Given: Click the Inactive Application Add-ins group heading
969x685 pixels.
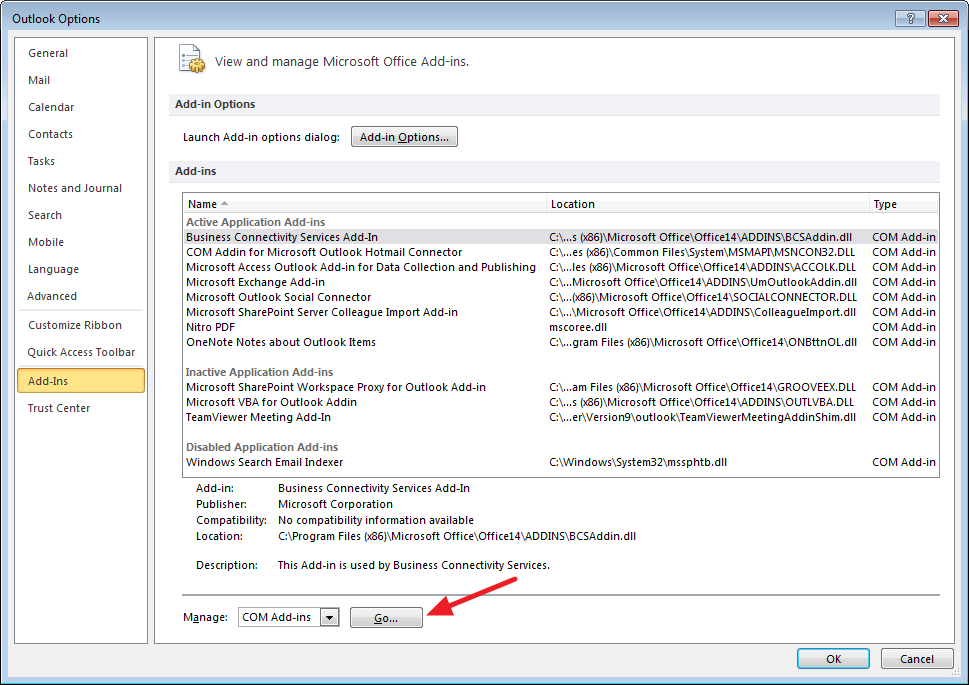Looking at the screenshot, I should pos(260,372).
